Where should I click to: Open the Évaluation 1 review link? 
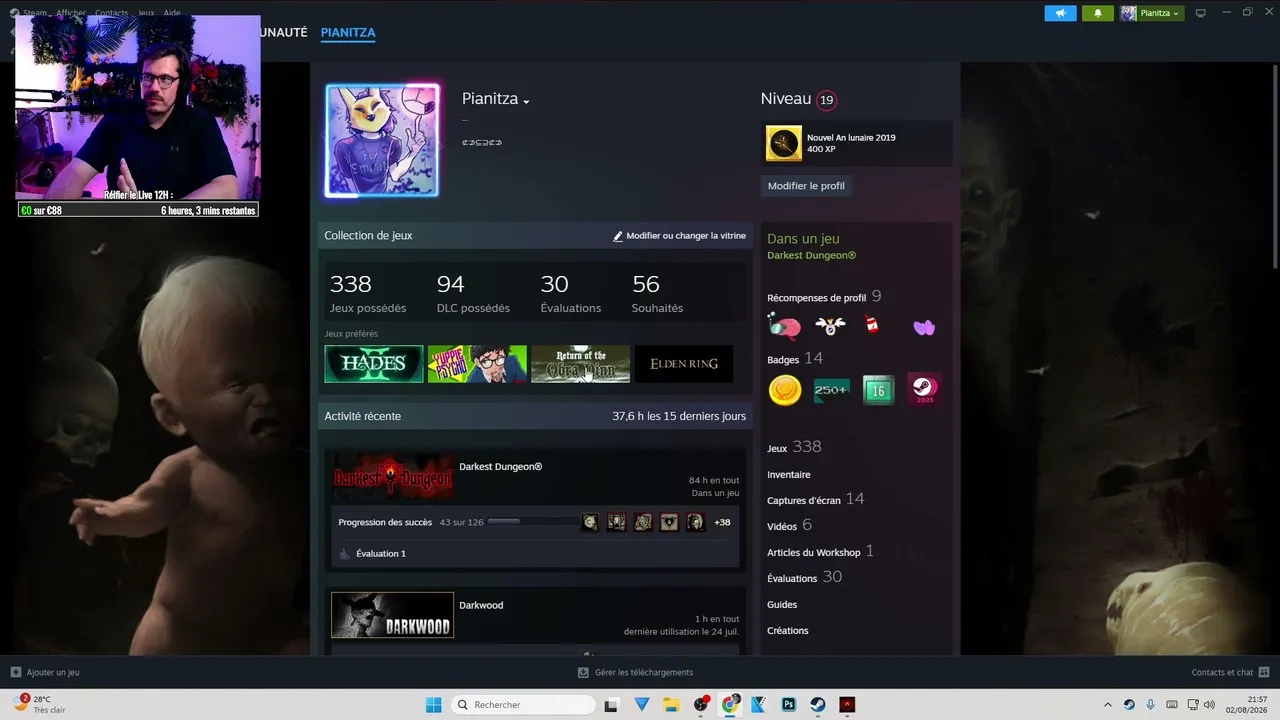point(381,553)
